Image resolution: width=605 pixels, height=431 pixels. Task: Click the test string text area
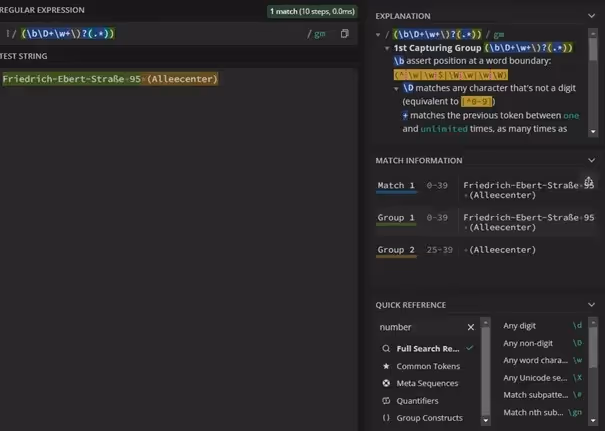pos(178,247)
